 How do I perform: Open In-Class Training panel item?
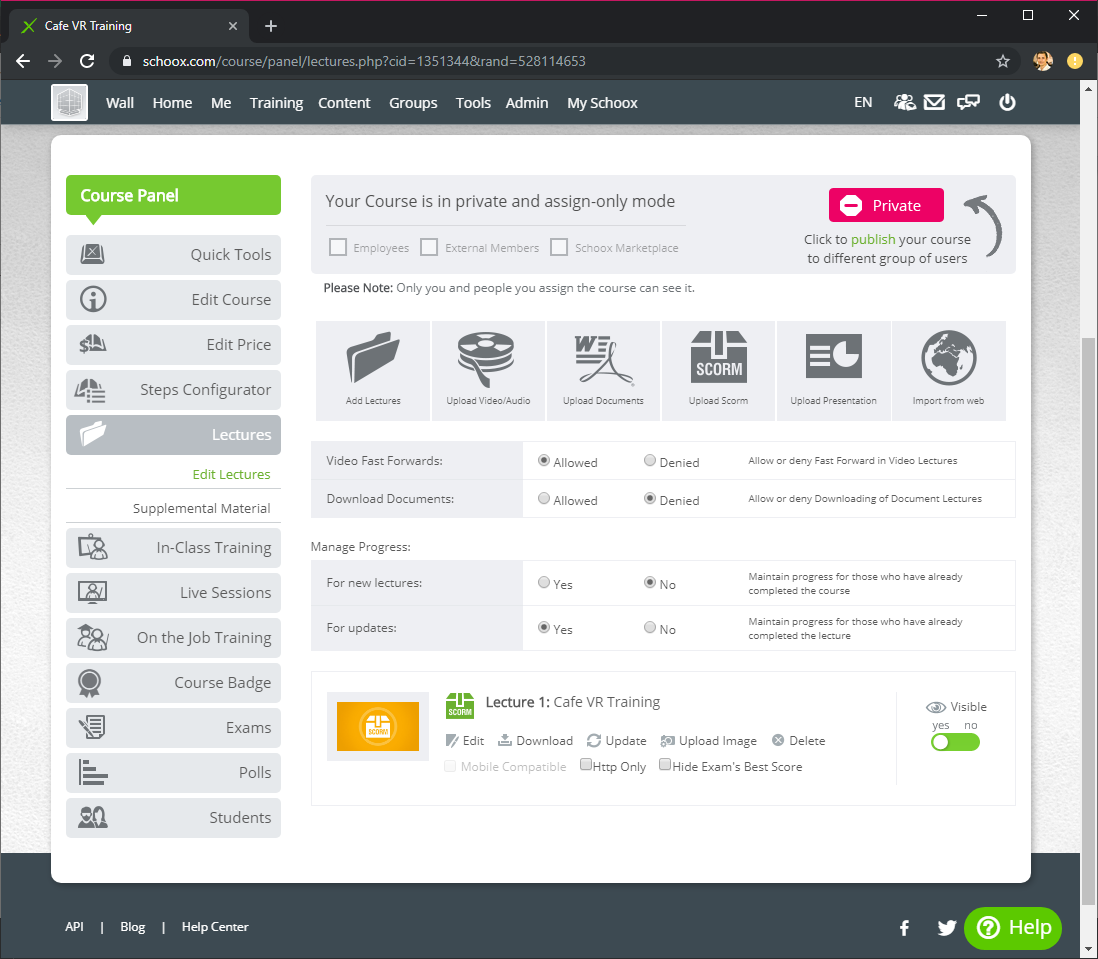pos(174,547)
